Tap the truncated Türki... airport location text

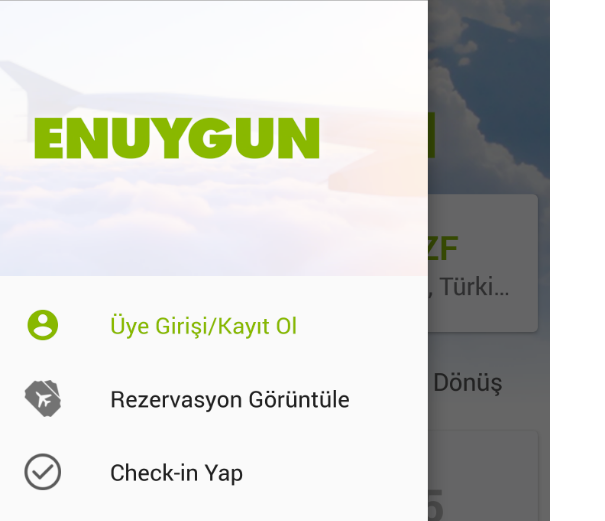click(469, 287)
